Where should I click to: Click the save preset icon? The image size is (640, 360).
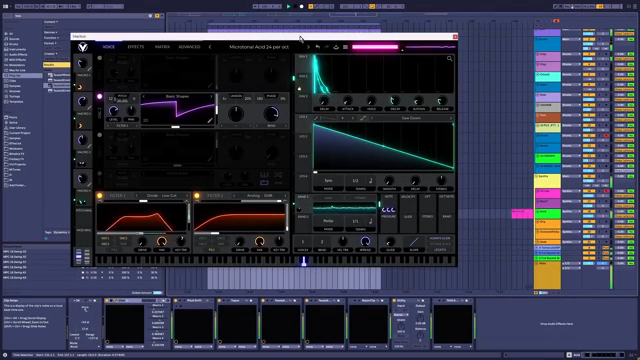coord(336,47)
